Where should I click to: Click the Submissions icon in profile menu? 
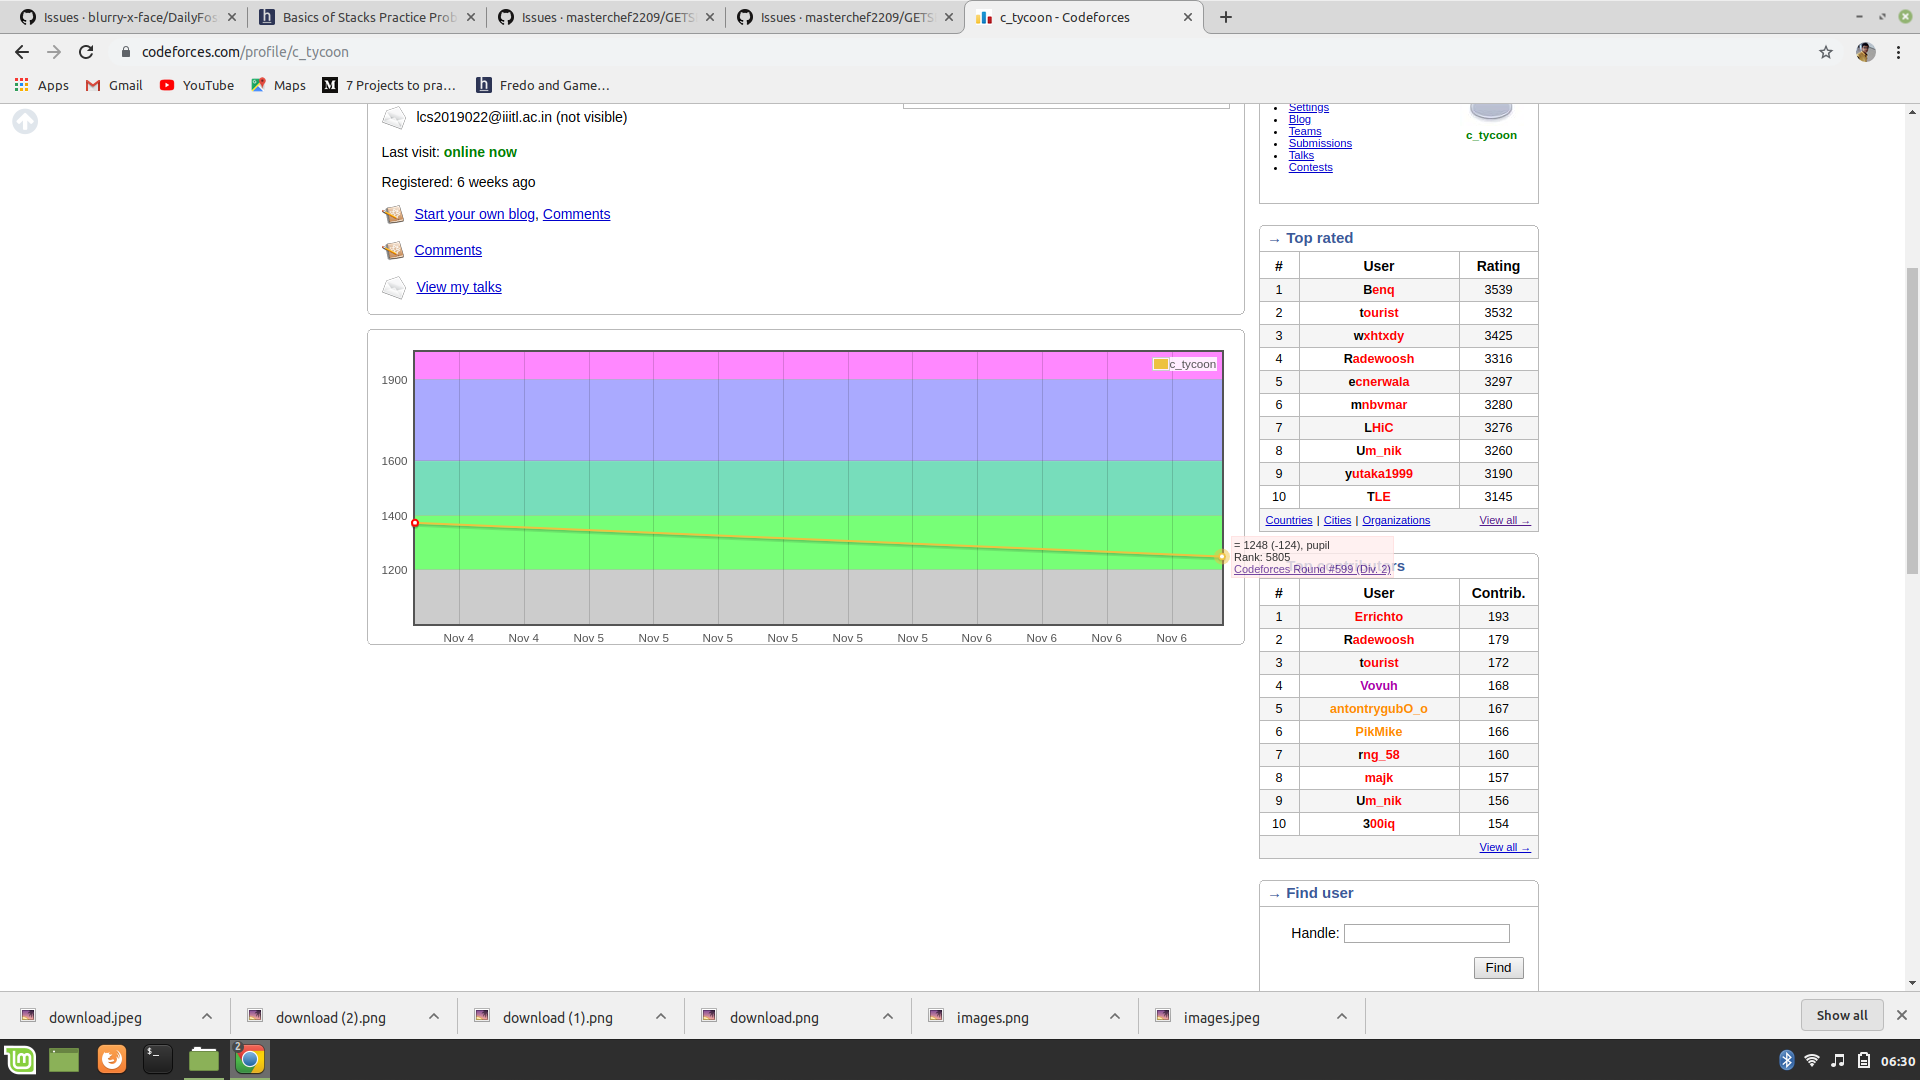pos(1321,142)
